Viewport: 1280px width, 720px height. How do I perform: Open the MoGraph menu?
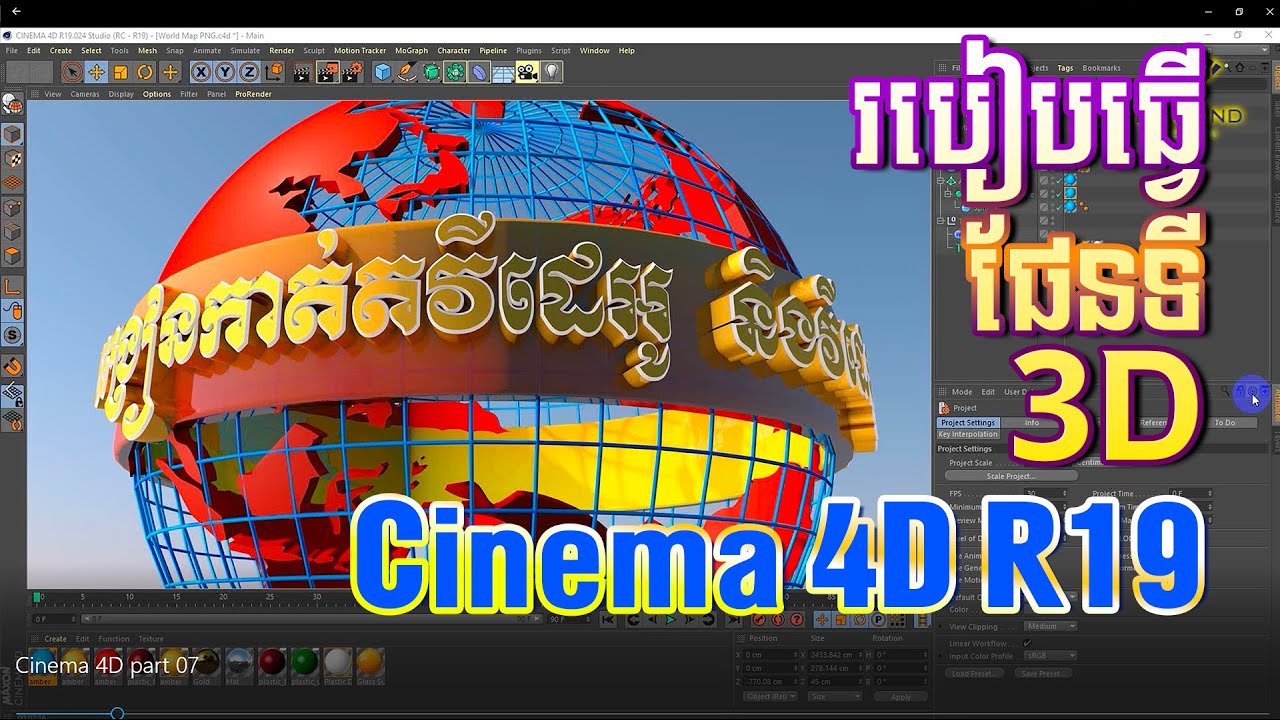411,50
